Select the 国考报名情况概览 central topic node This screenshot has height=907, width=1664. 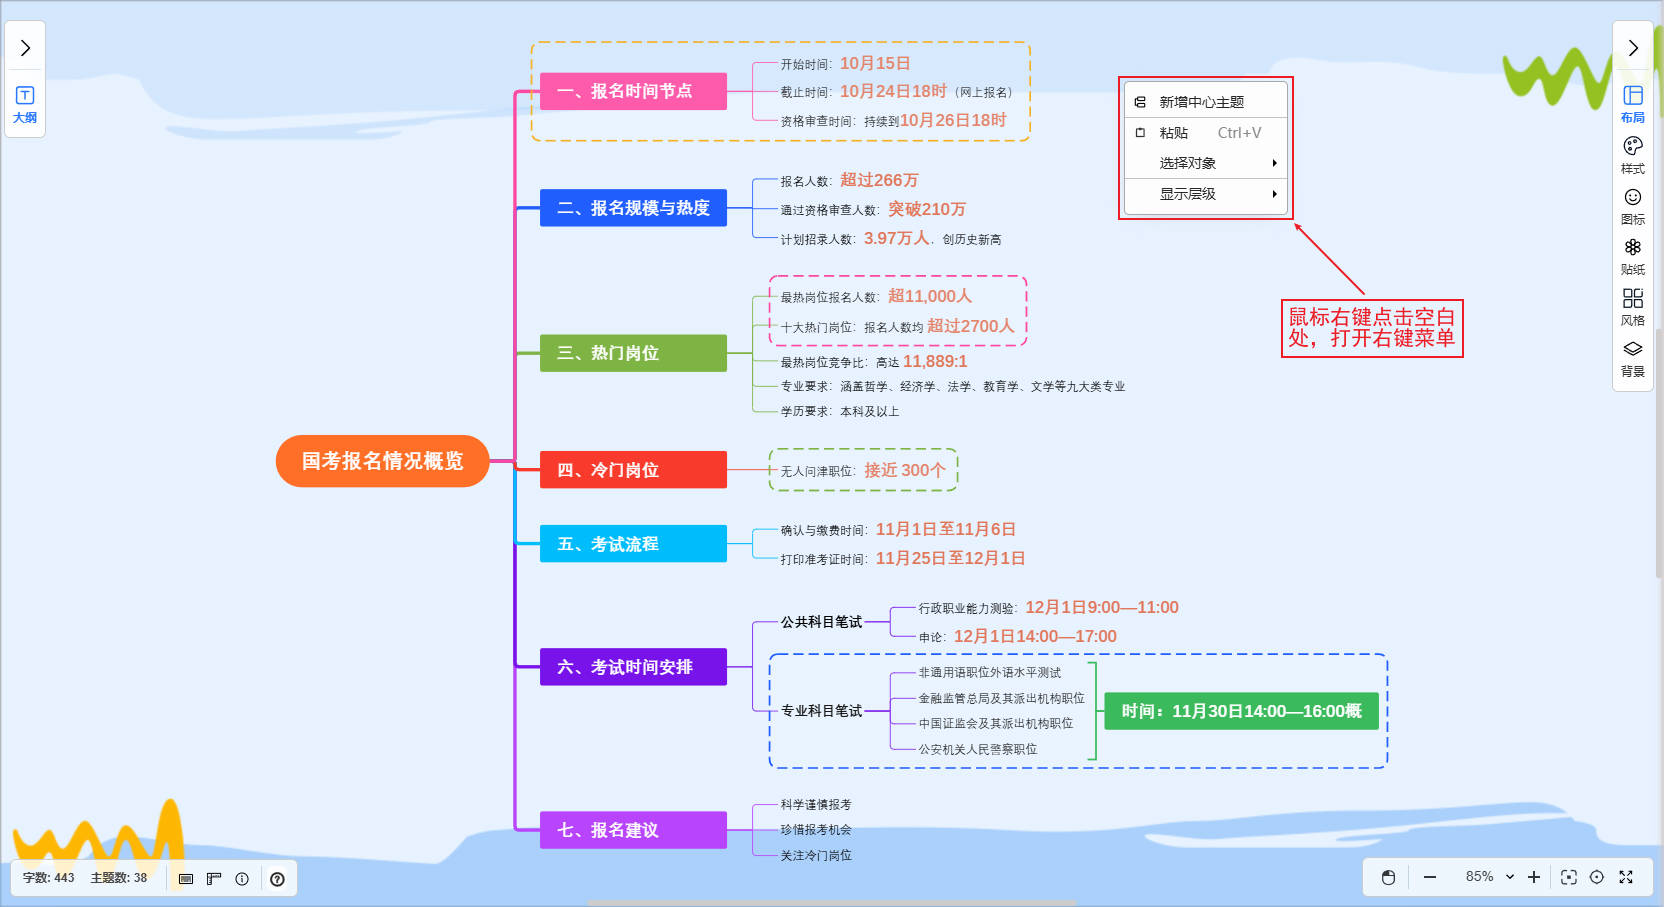(382, 461)
